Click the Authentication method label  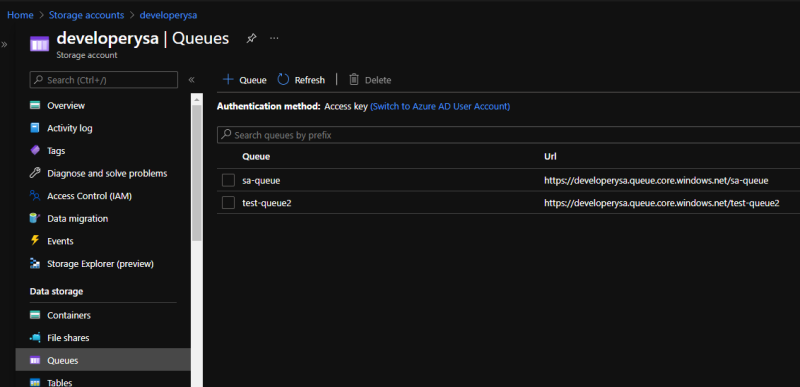pos(268,107)
